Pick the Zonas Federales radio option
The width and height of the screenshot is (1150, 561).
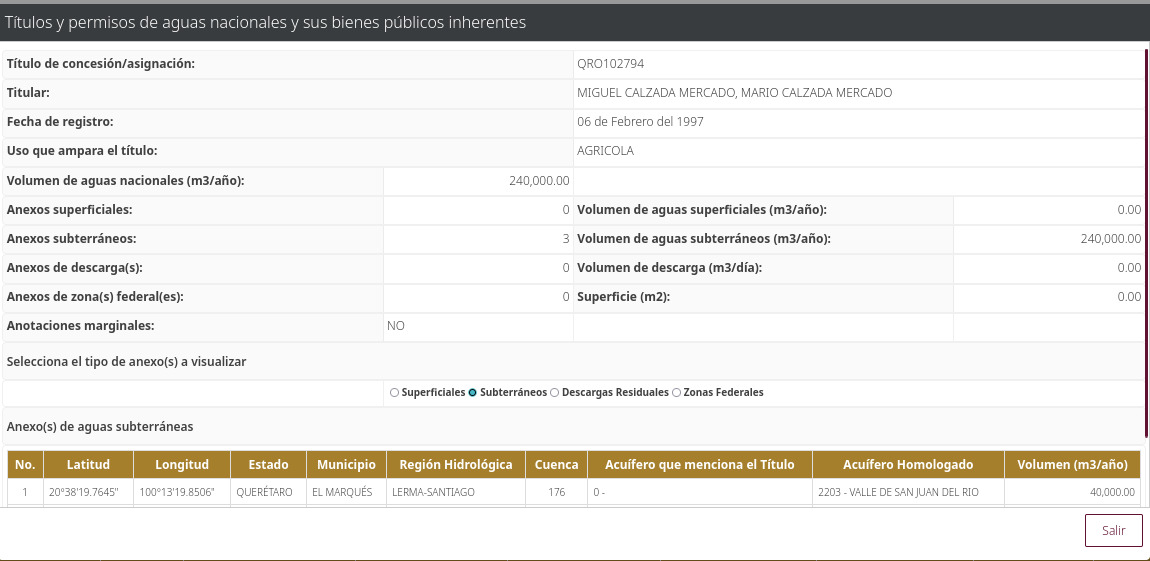coord(677,393)
